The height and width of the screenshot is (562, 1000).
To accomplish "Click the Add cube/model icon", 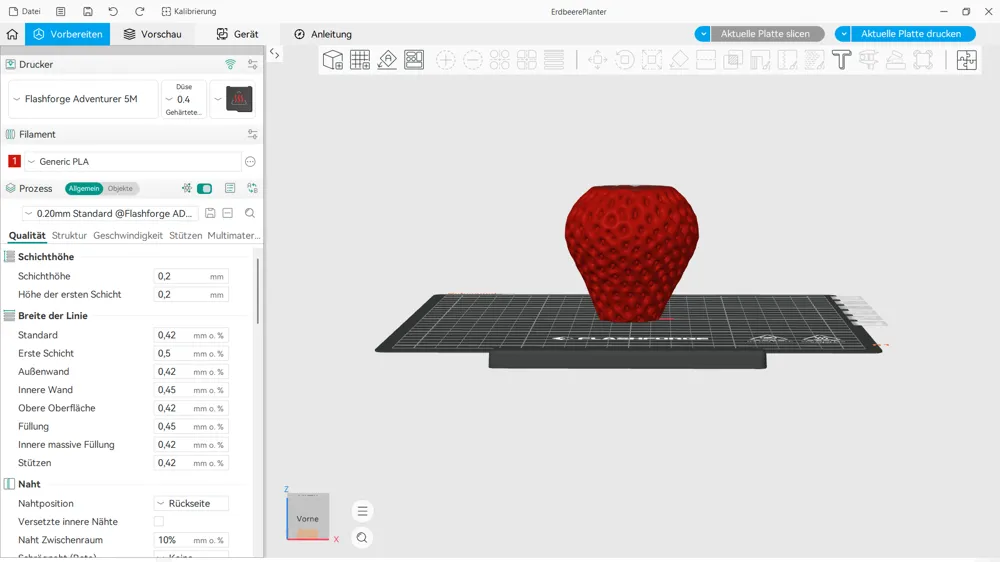I will [333, 60].
